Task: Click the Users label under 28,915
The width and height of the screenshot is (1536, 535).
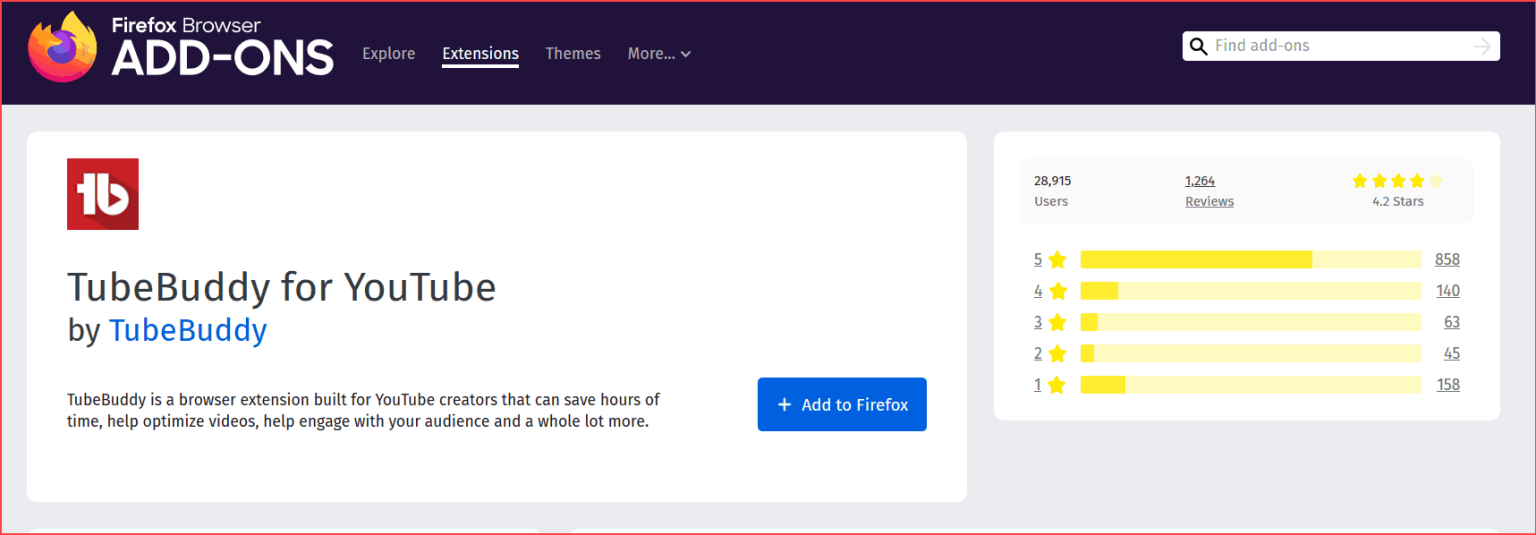Action: (1051, 201)
